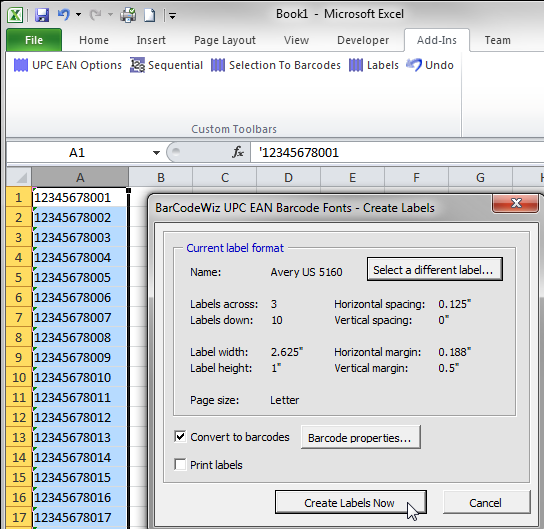Viewport: 544px width, 529px height.
Task: Select row 10 header
Action: pyautogui.click(x=19, y=377)
